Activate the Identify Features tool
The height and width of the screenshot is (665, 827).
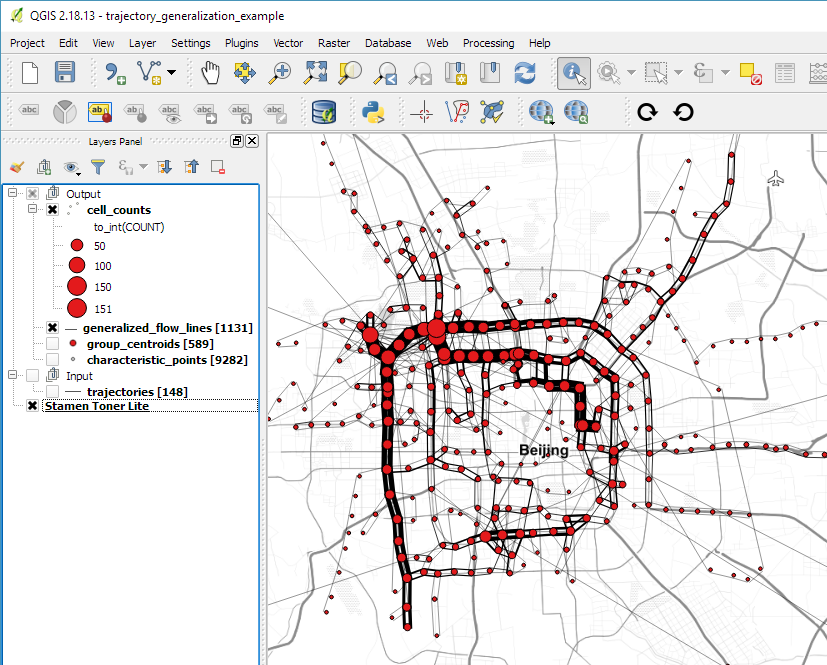pyautogui.click(x=573, y=72)
